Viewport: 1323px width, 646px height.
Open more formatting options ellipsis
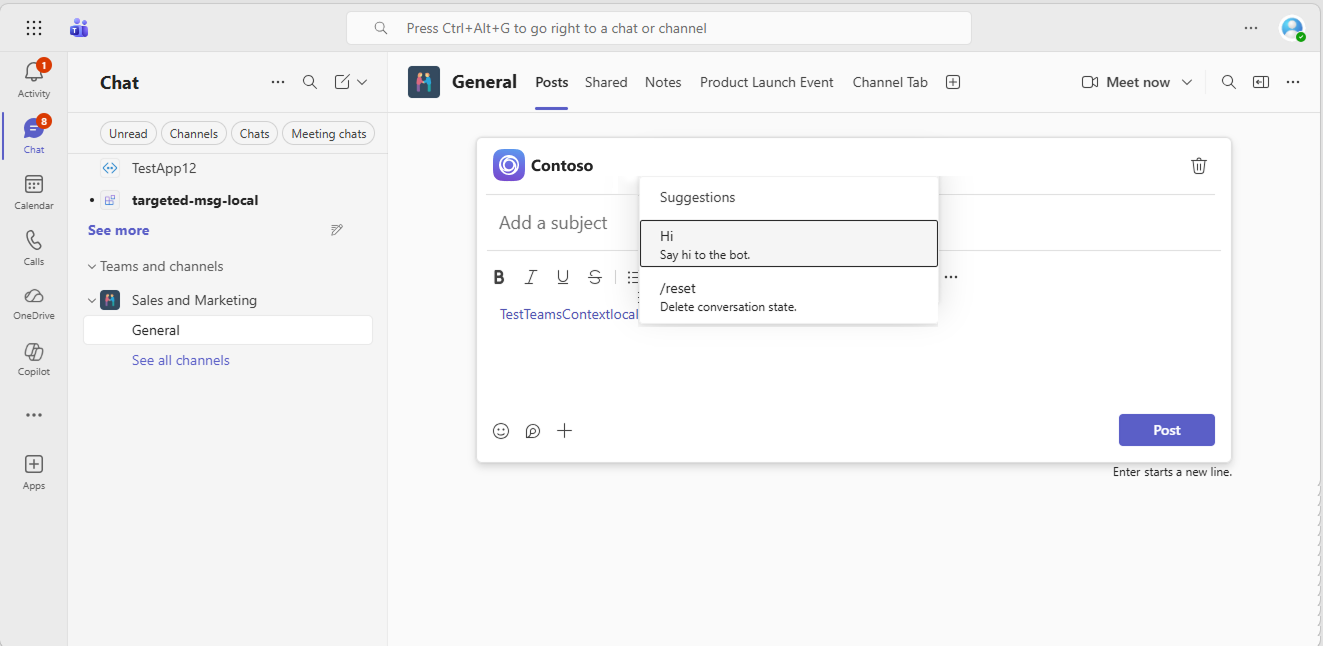[951, 277]
